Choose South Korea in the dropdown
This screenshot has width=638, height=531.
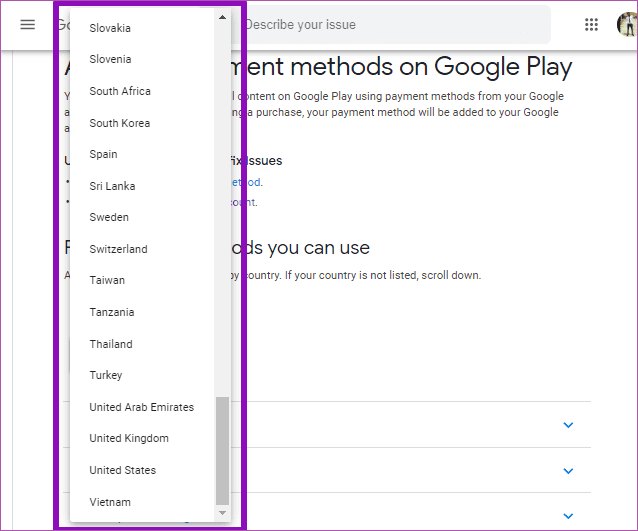(x=142, y=123)
